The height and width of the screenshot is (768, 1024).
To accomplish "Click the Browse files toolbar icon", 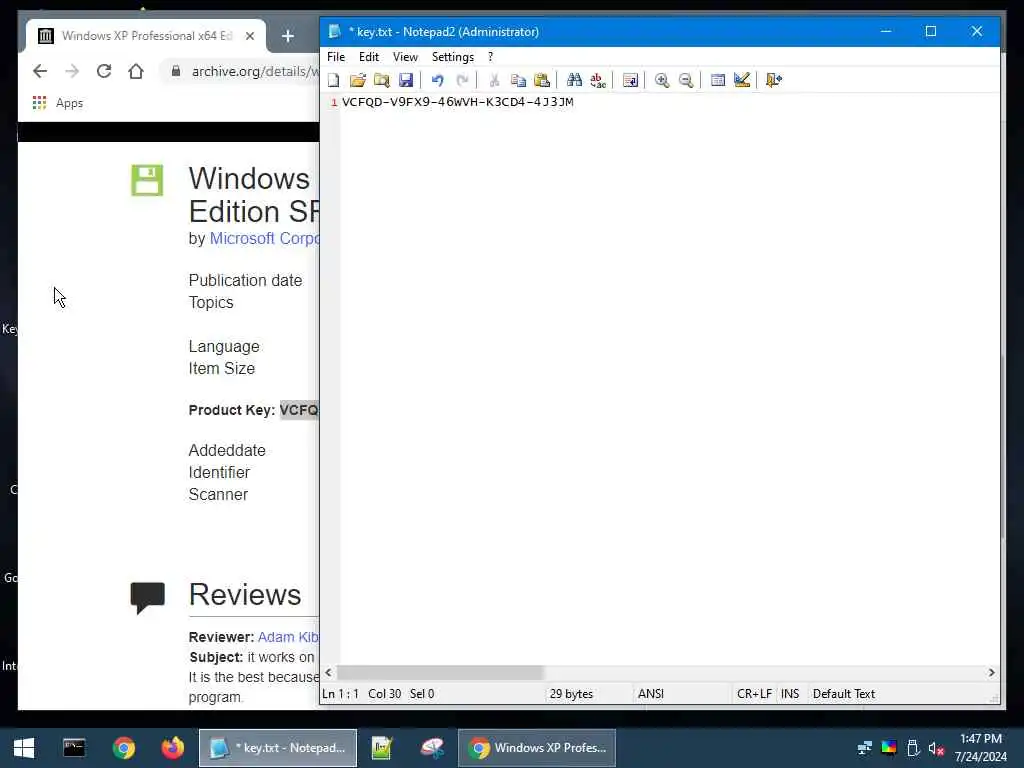I will pos(382,80).
